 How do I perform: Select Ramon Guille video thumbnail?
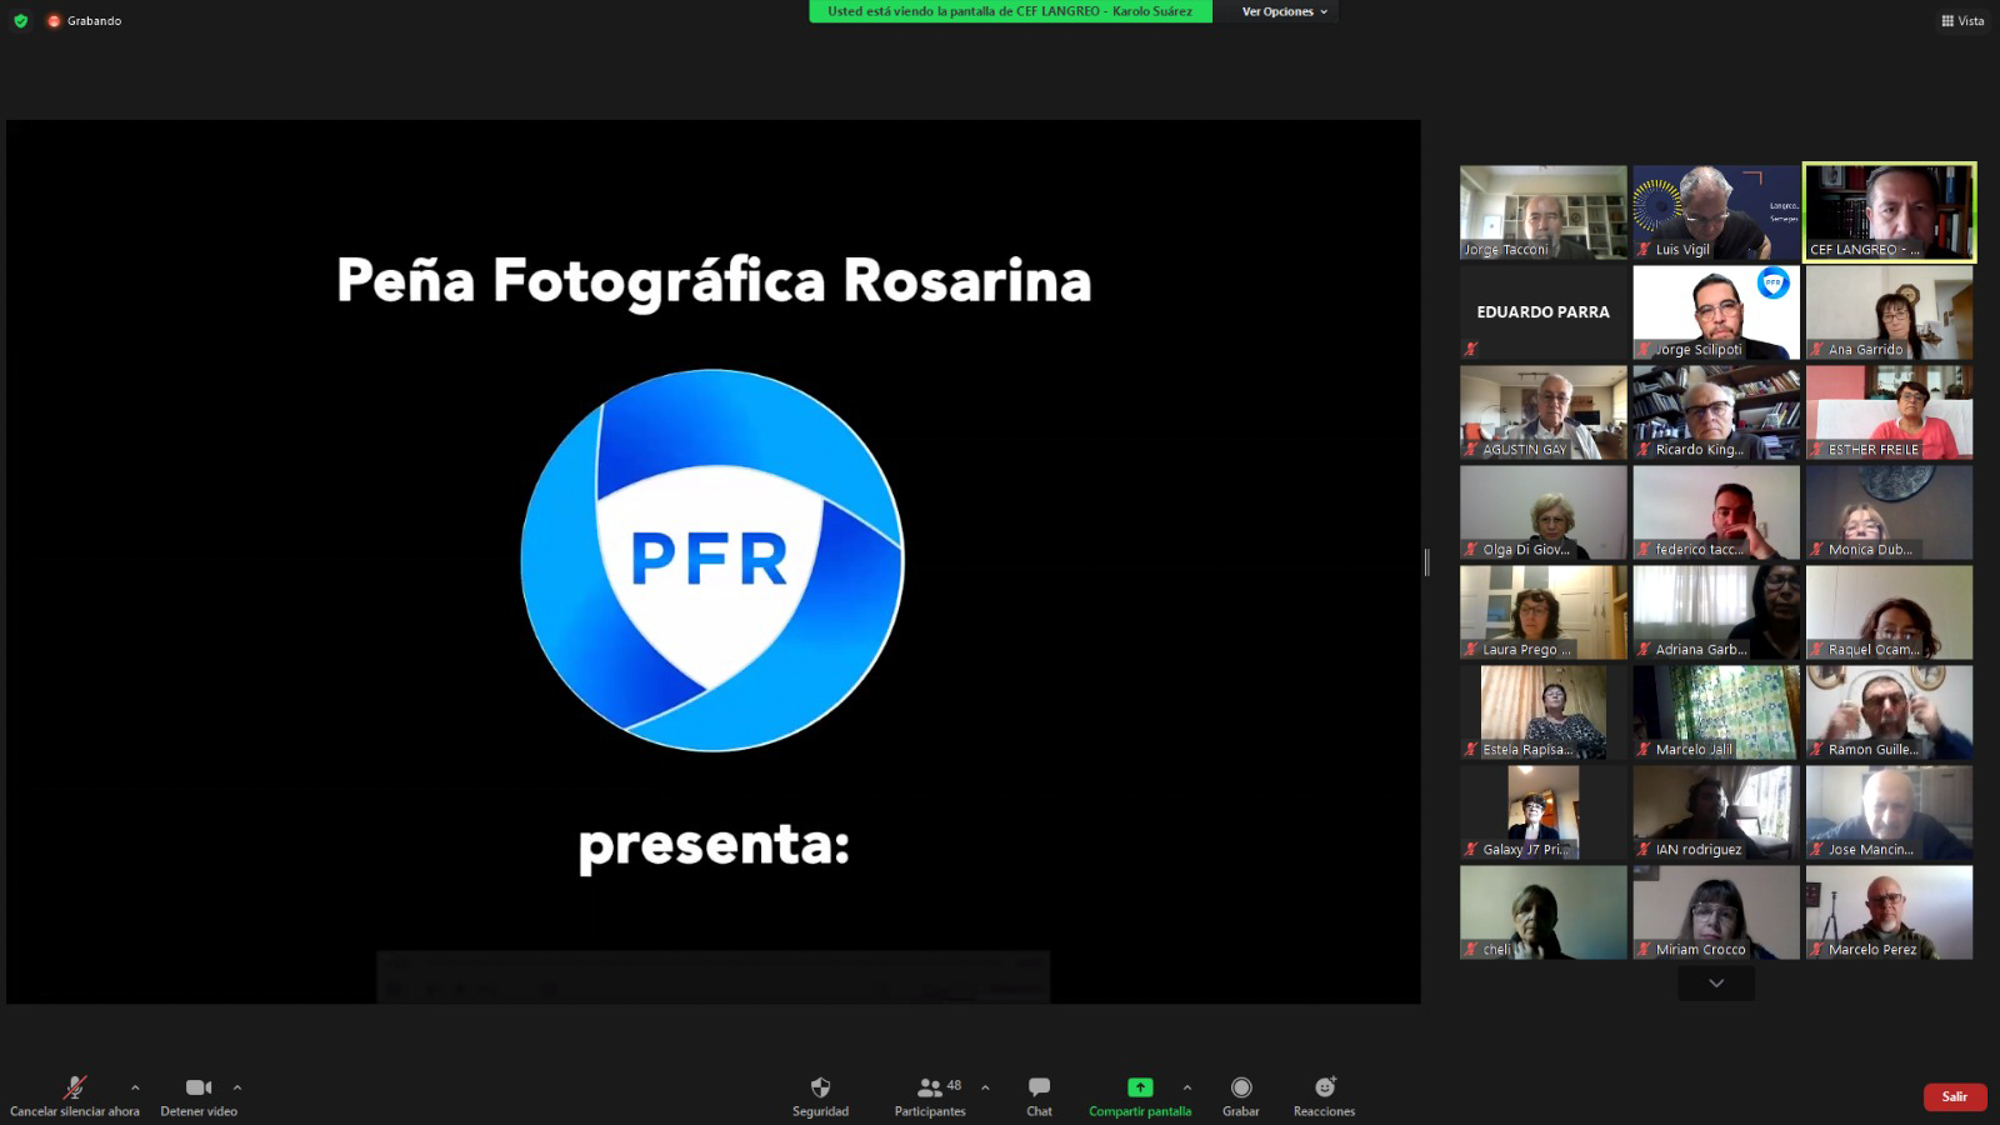tap(1889, 712)
